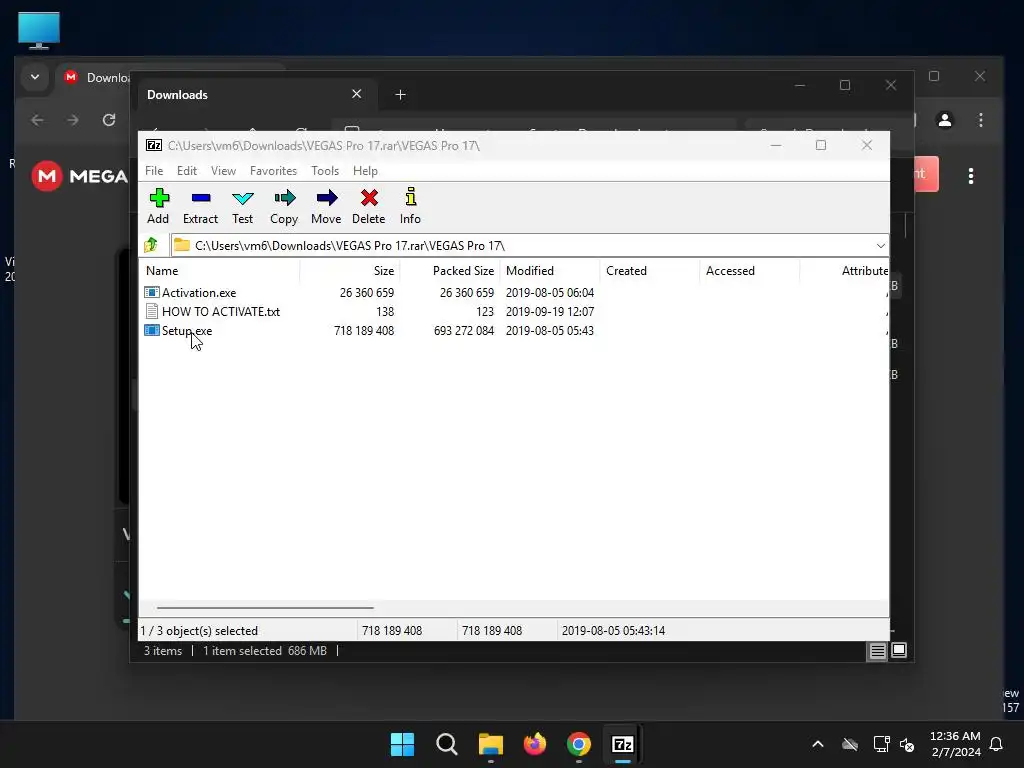Open MEGA page three-dot options menu
The width and height of the screenshot is (1024, 768).
971,176
